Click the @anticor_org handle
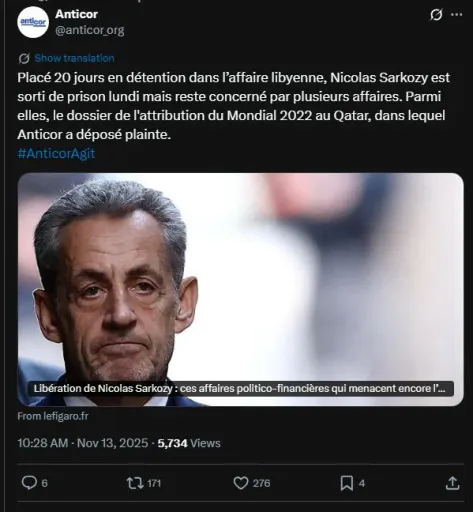 tap(90, 30)
